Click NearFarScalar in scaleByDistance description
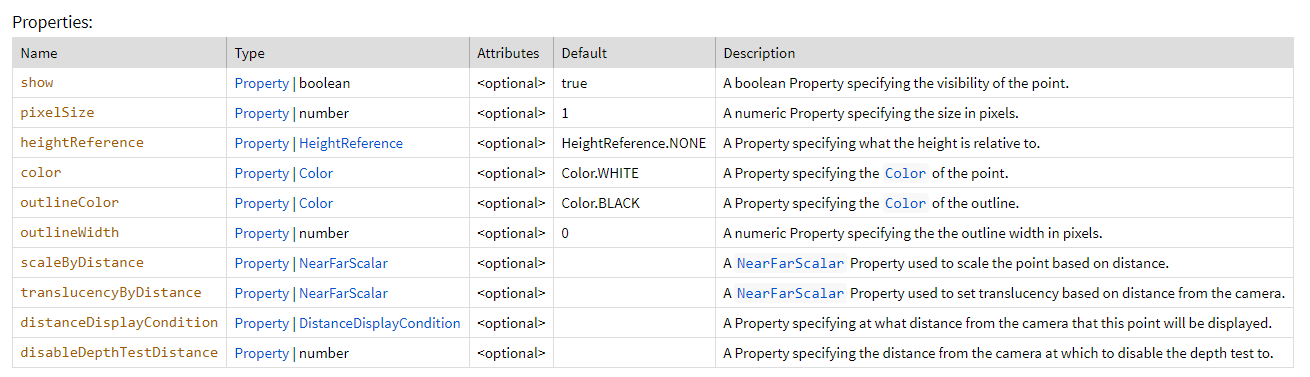Image resolution: width=1310 pixels, height=377 pixels. click(x=790, y=263)
